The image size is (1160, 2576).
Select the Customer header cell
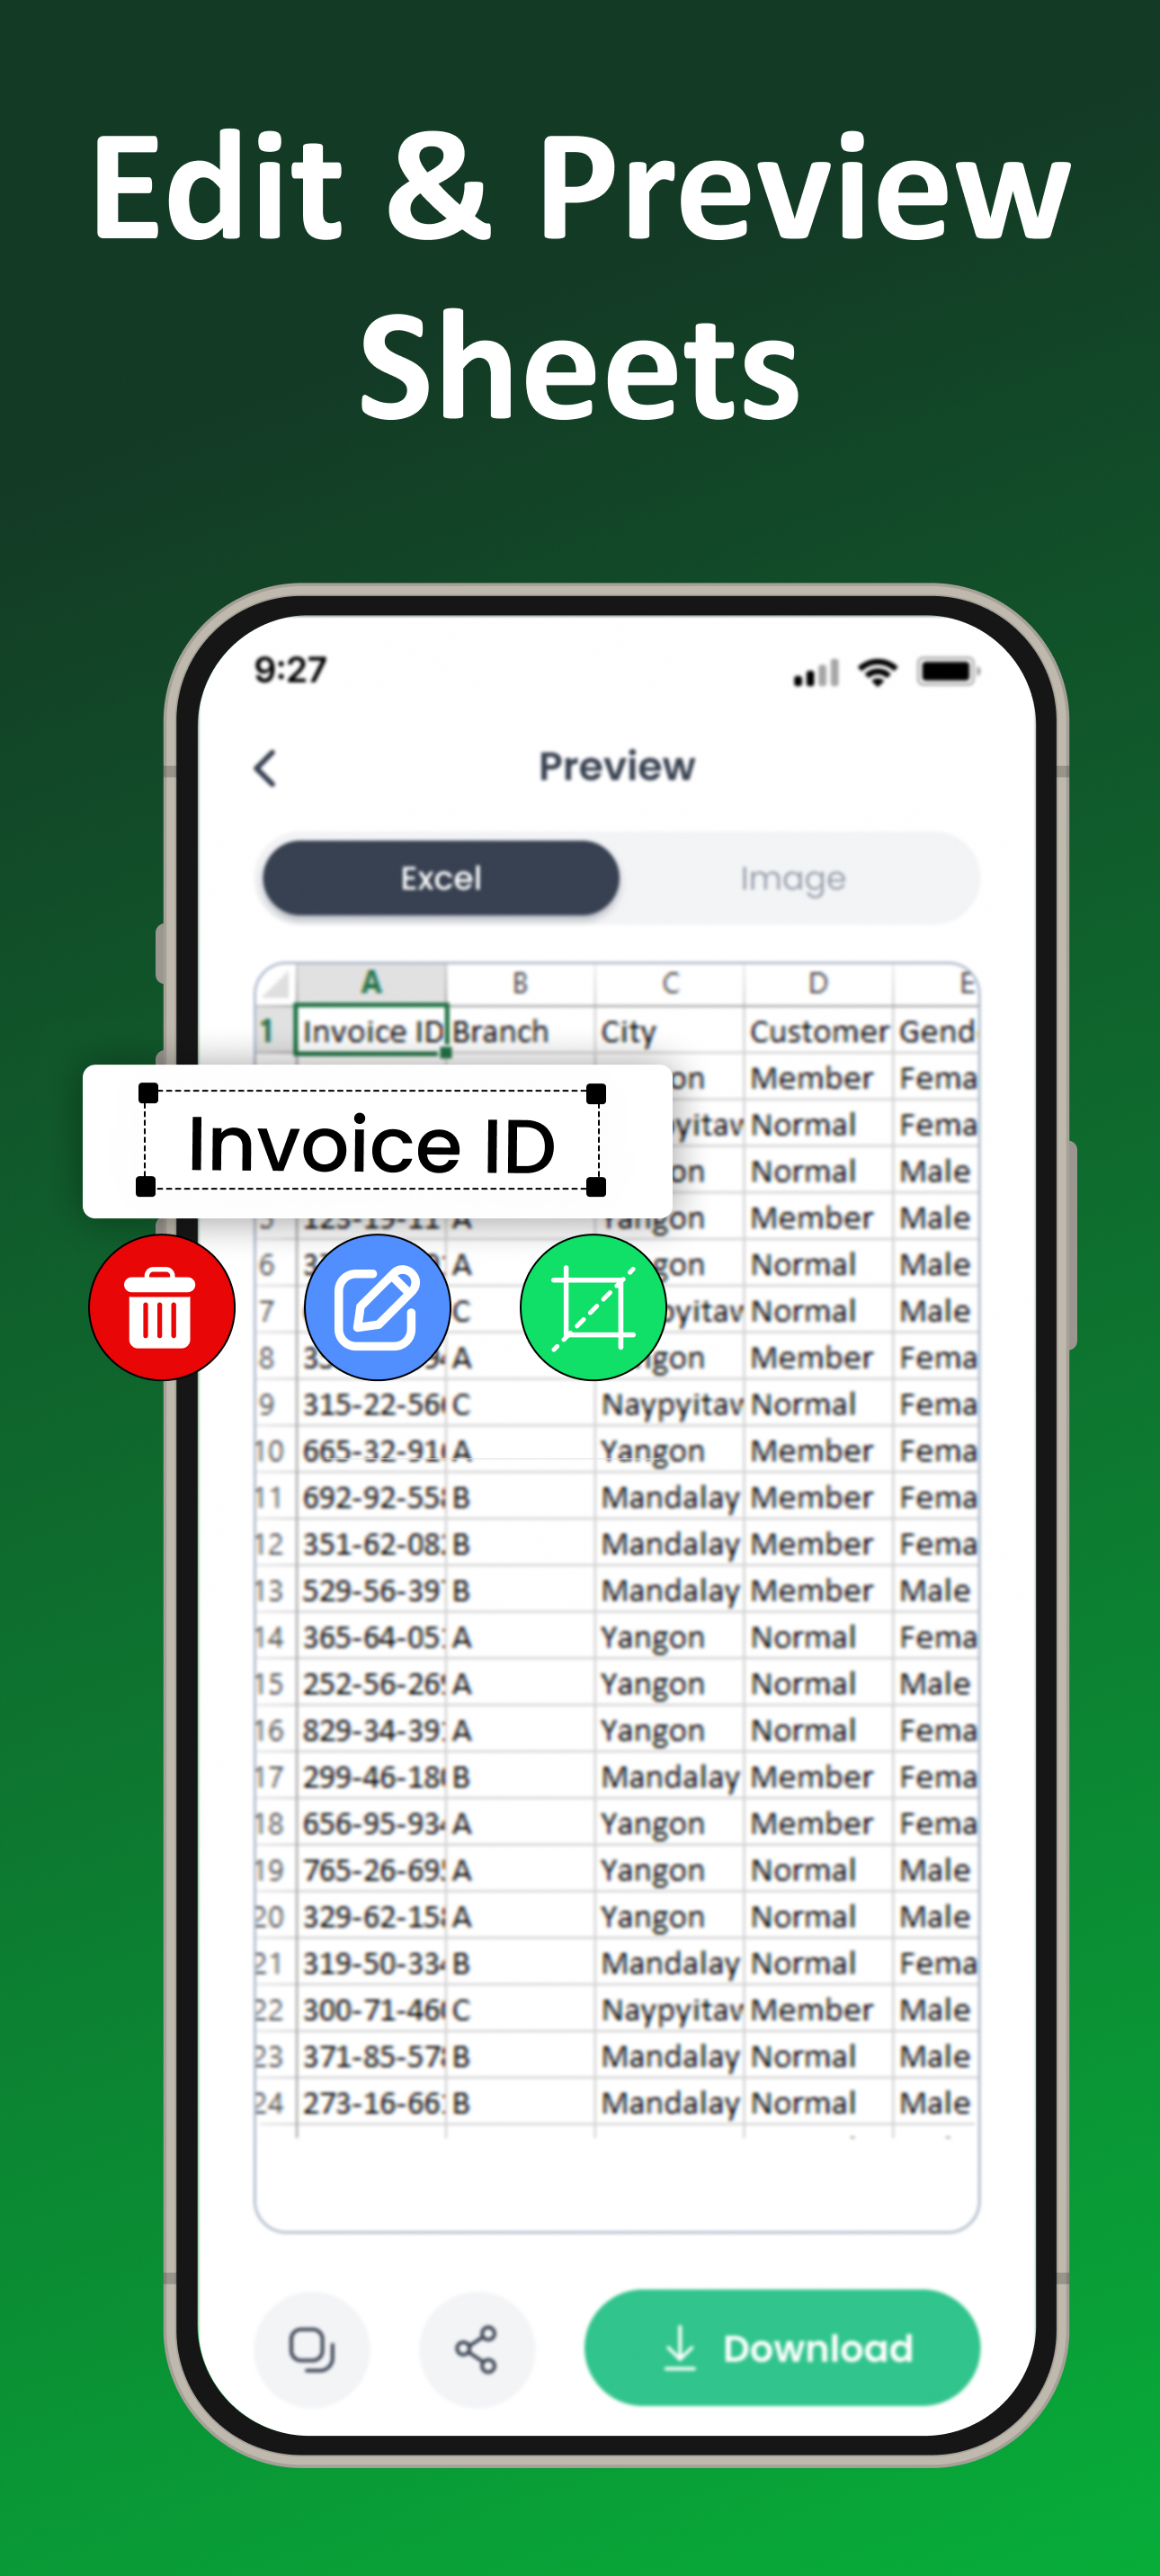818,1031
